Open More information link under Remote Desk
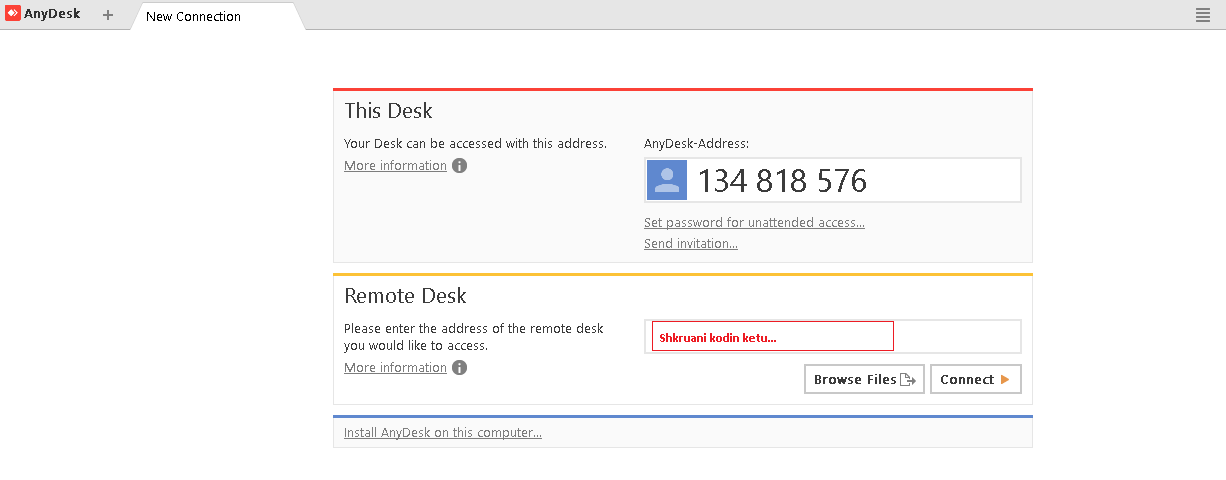This screenshot has height=480, width=1226. tap(395, 368)
